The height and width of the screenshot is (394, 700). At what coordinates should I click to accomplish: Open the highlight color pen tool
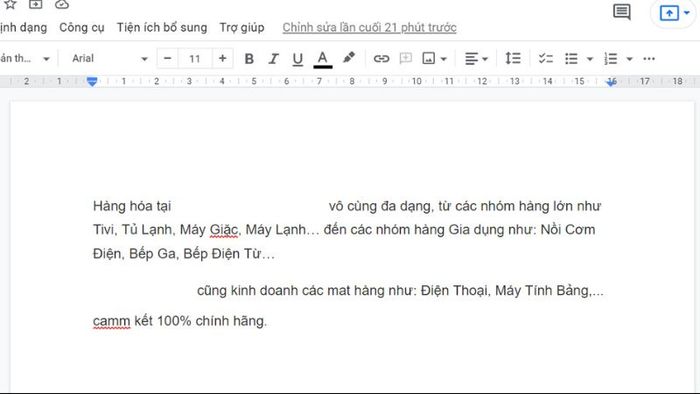pyautogui.click(x=349, y=58)
